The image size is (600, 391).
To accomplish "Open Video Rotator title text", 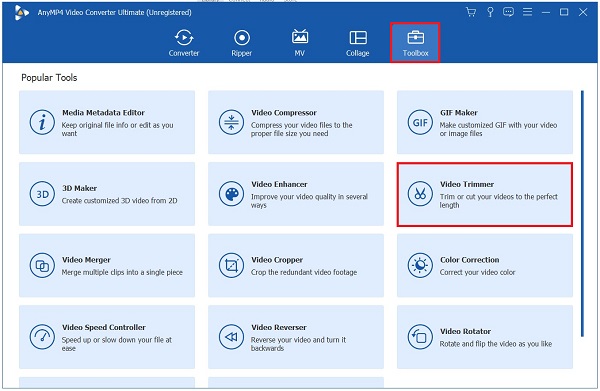I will pyautogui.click(x=465, y=331).
